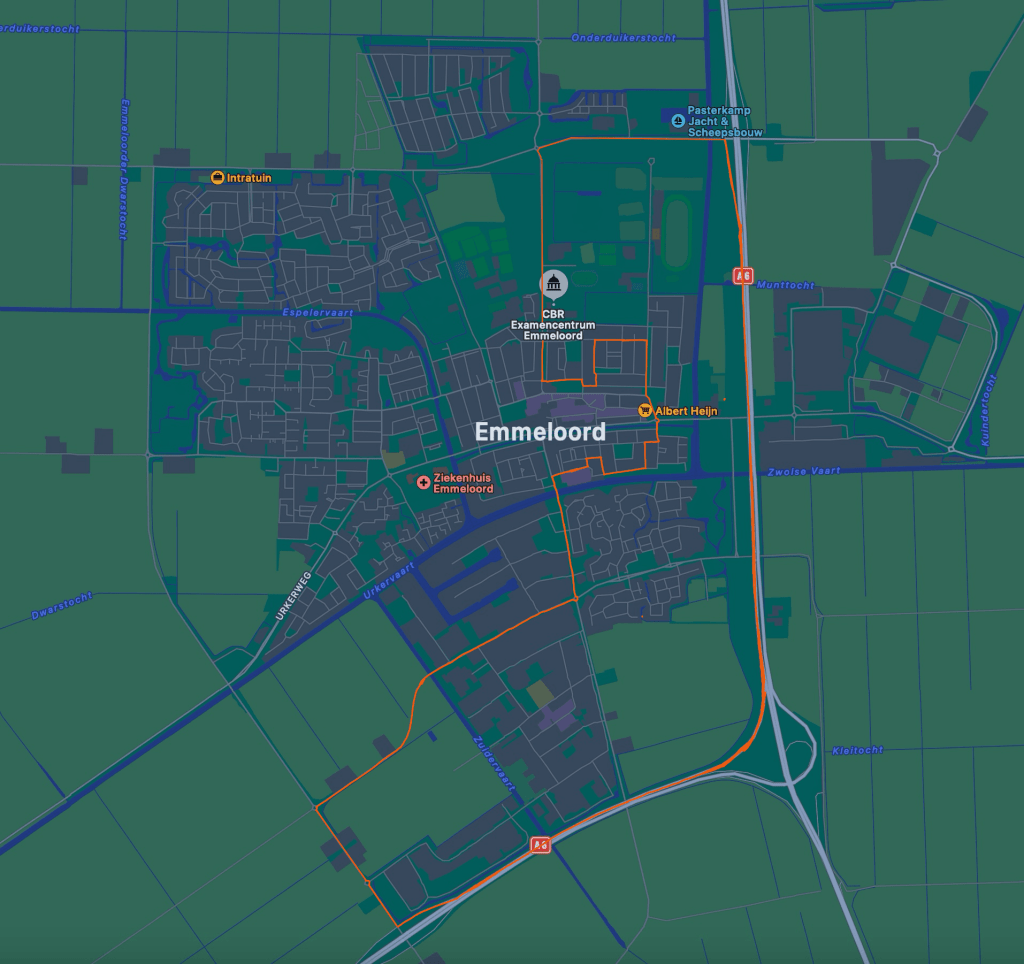
Task: Select the Muntocht waterway label
Action: click(x=787, y=285)
